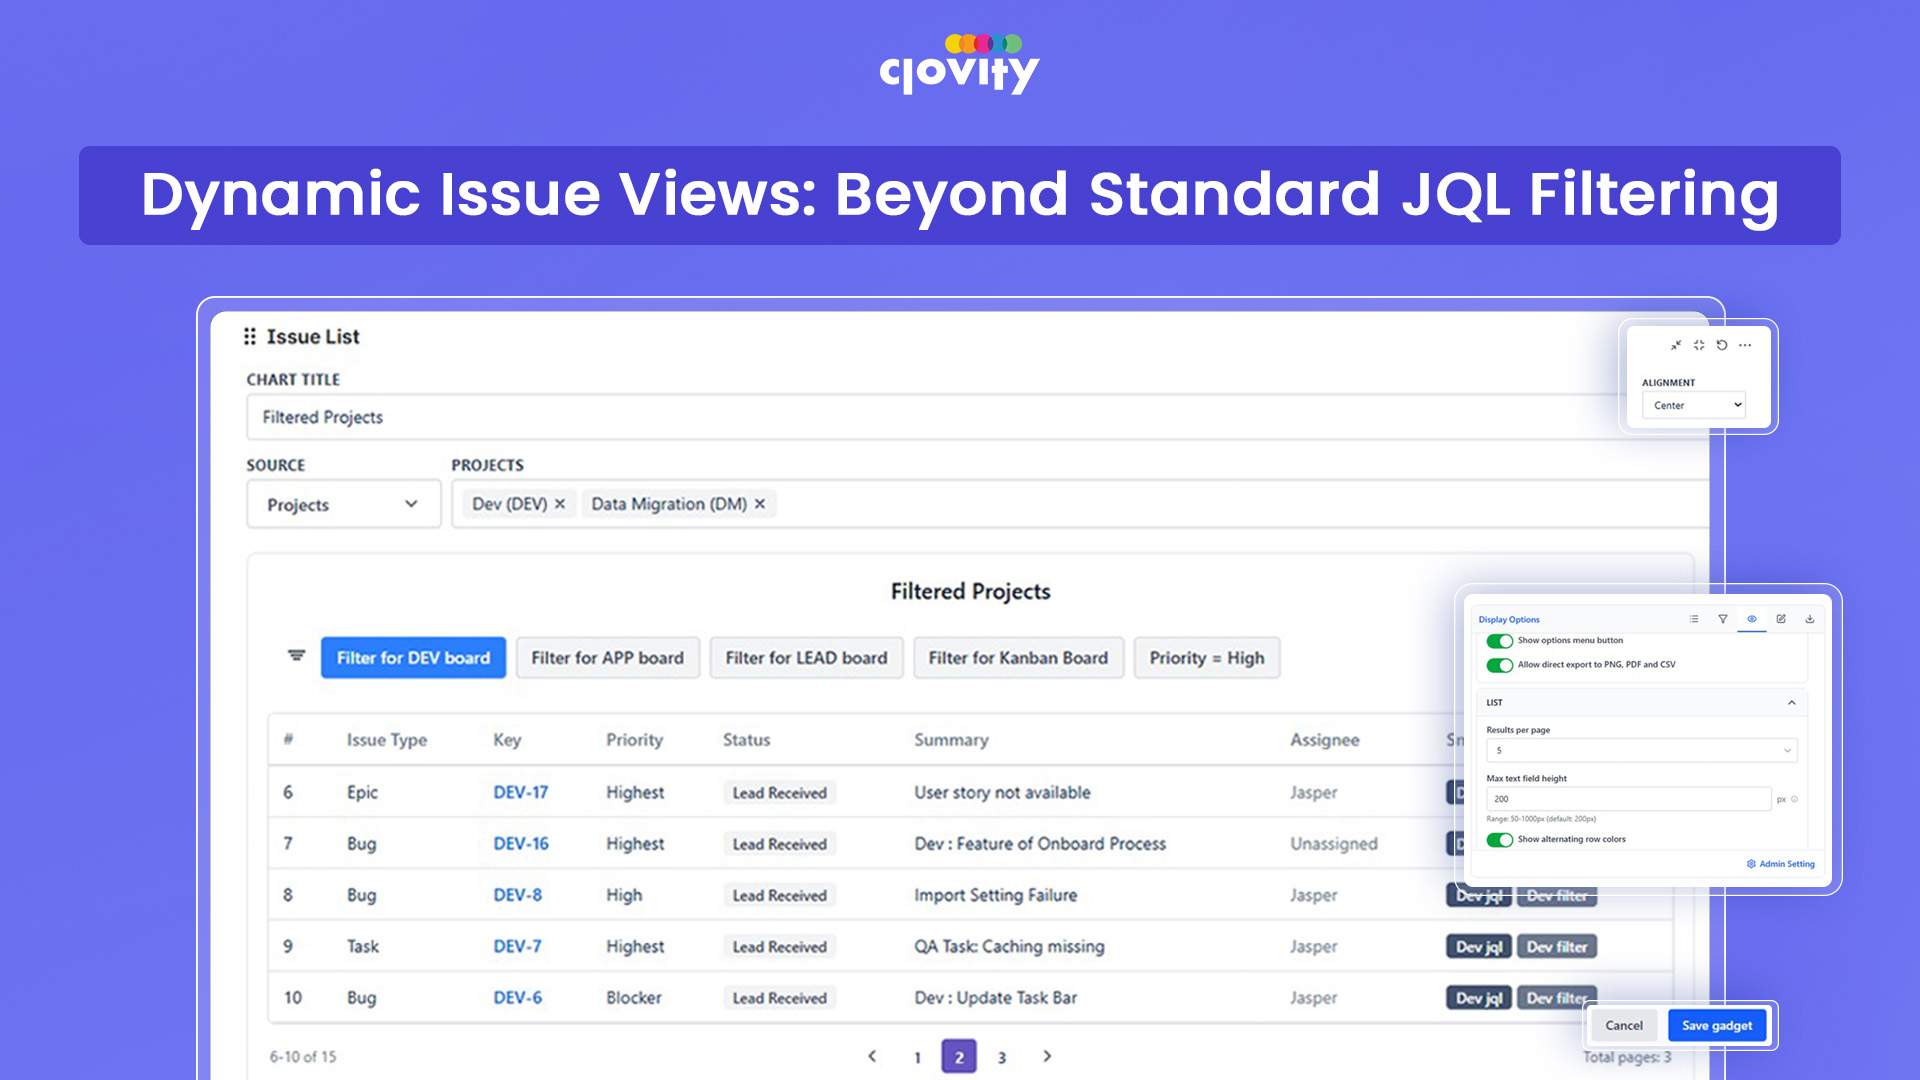1920x1080 pixels.
Task: Click the Priority column header
Action: pyautogui.click(x=634, y=740)
